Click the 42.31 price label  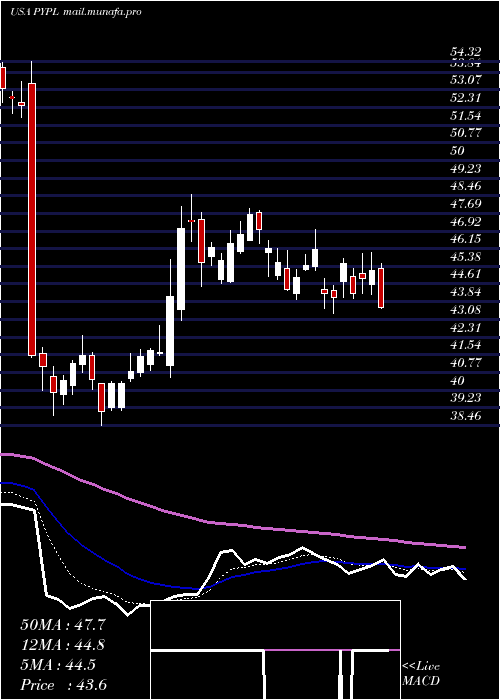(x=466, y=327)
